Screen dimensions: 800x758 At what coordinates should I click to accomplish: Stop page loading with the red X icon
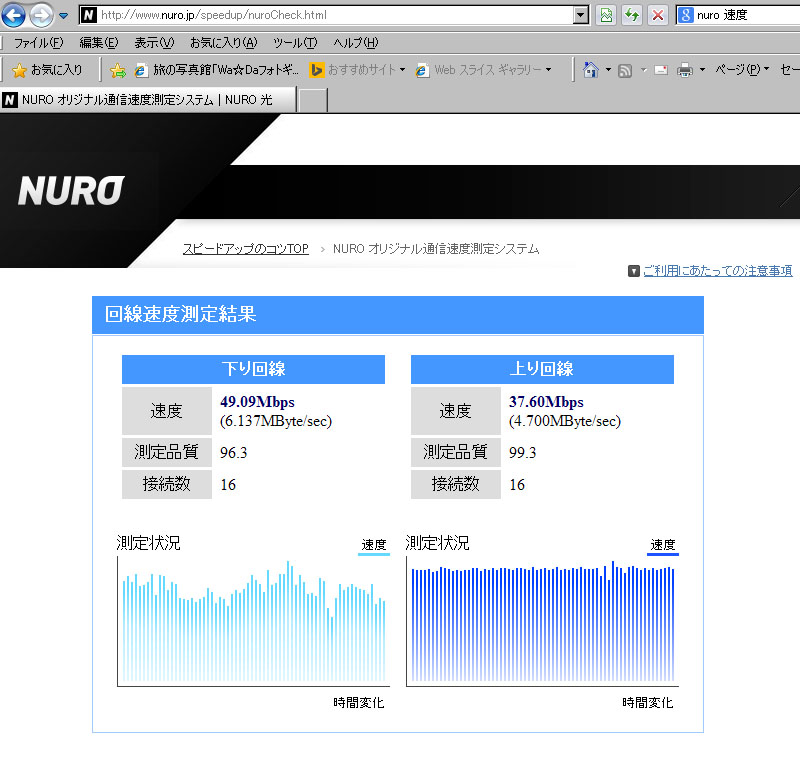[658, 15]
